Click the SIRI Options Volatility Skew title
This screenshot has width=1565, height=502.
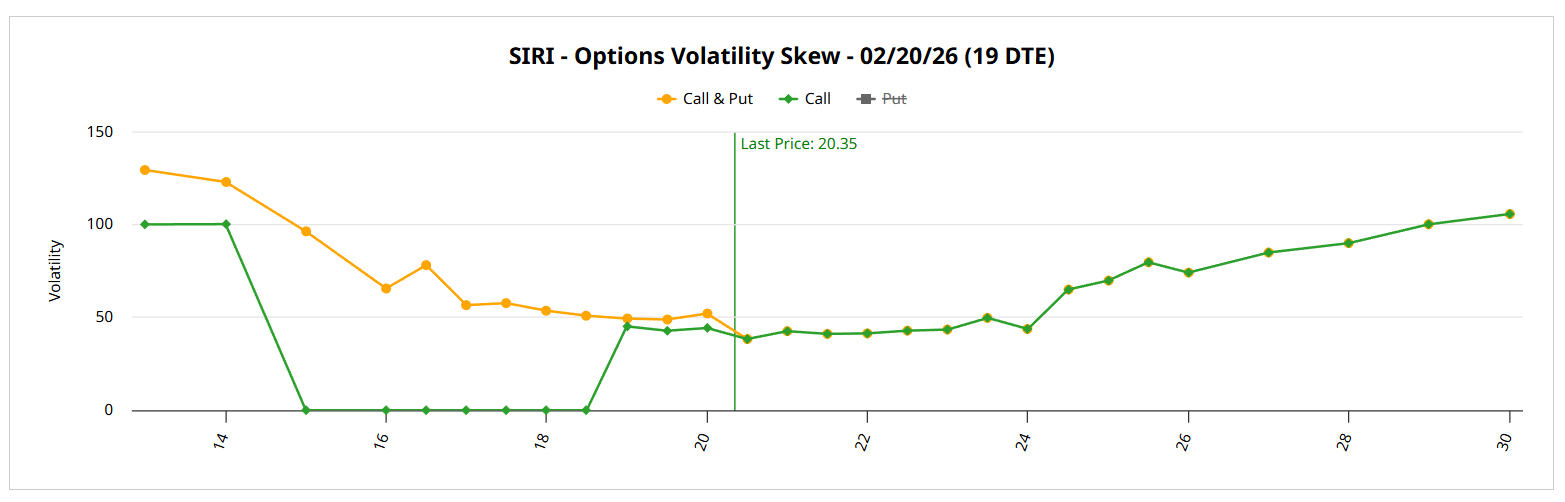point(782,57)
